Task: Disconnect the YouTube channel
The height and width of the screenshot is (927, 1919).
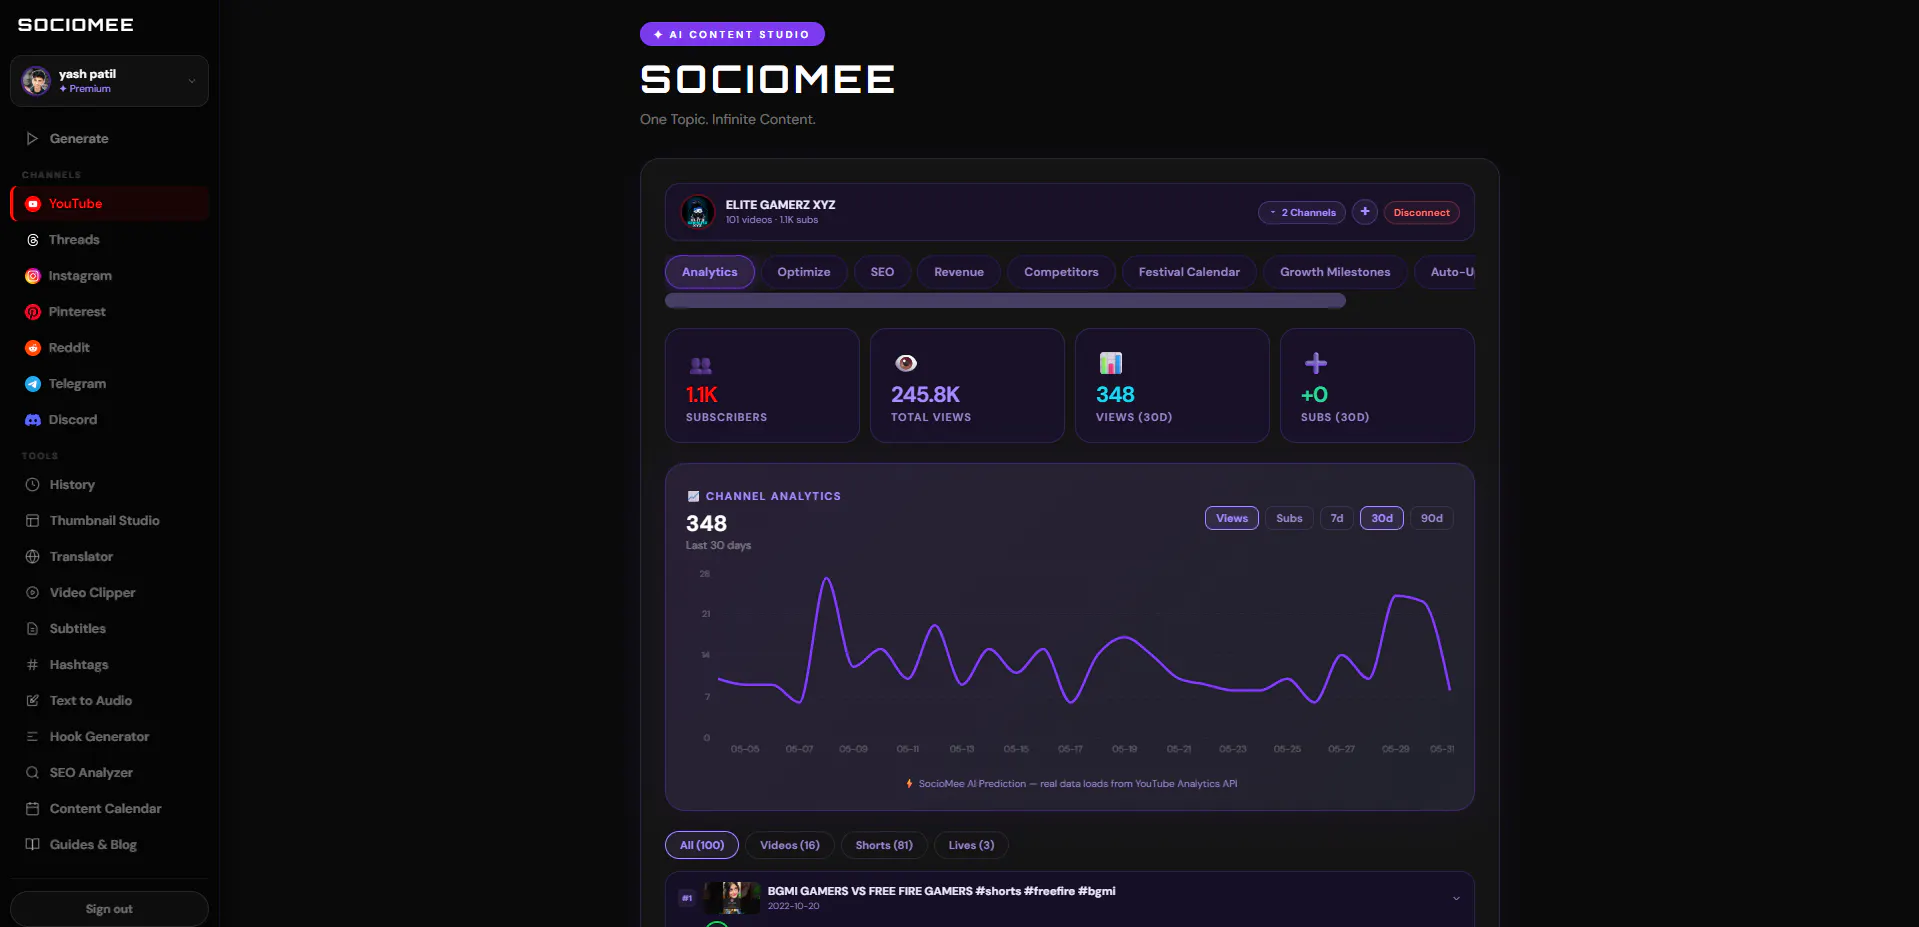Action: pos(1421,212)
